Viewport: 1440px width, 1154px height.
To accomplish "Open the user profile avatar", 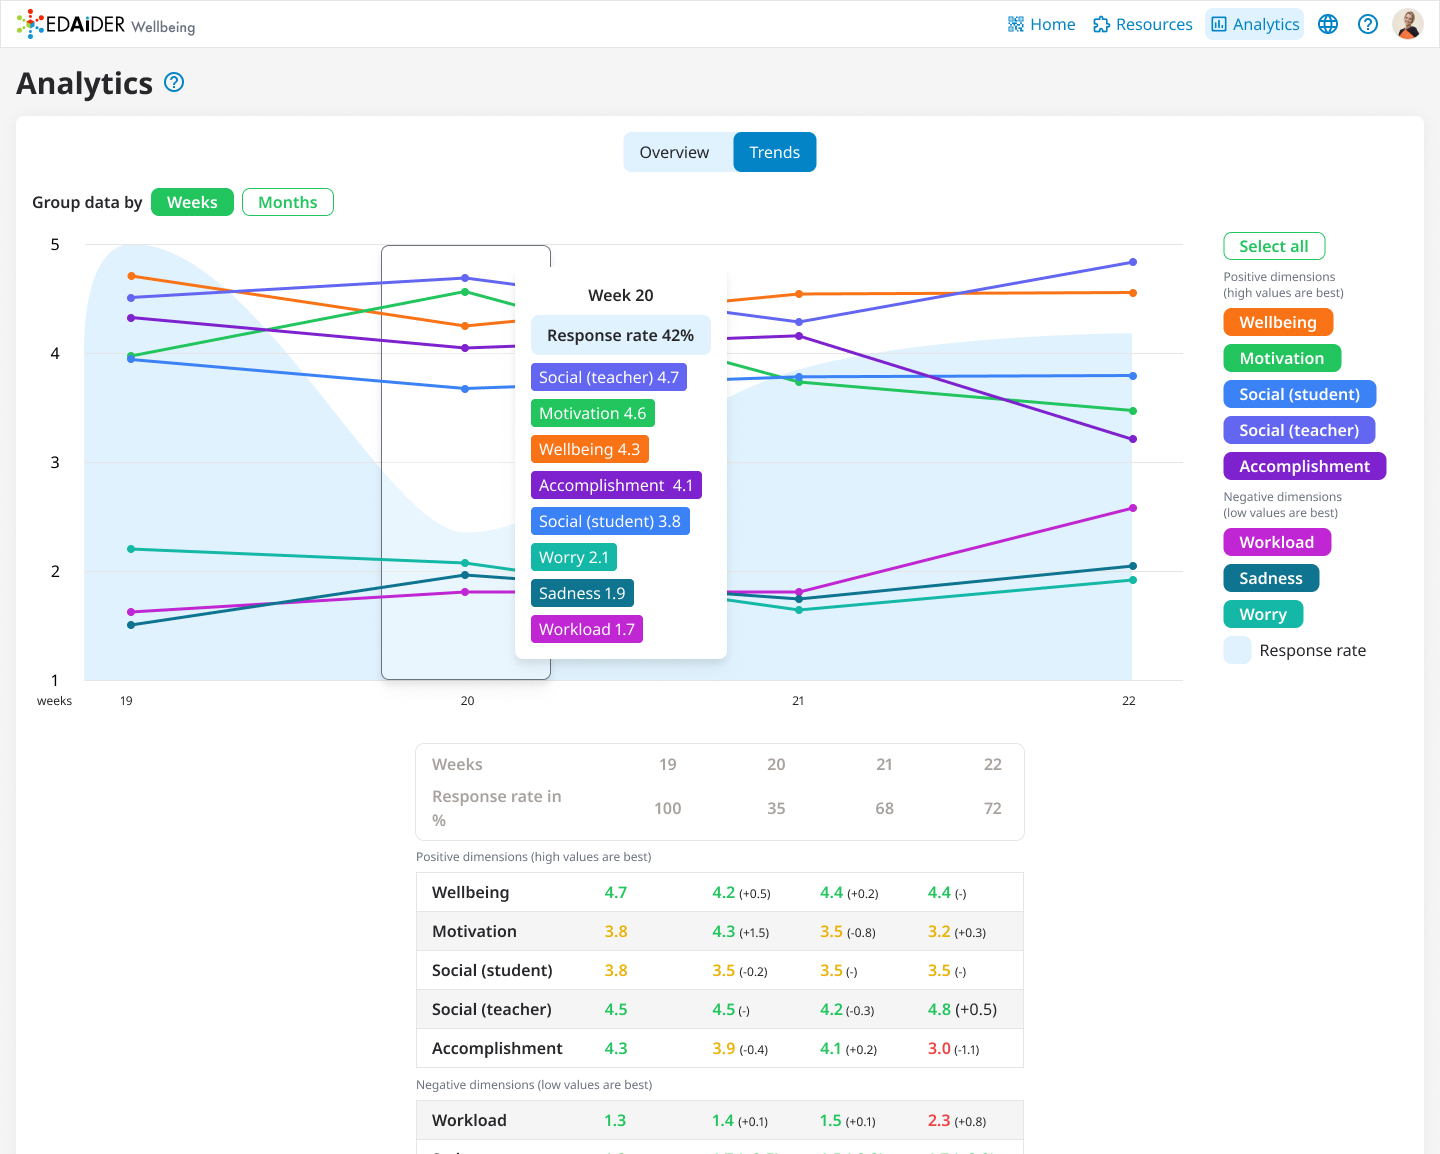I will click(x=1408, y=24).
